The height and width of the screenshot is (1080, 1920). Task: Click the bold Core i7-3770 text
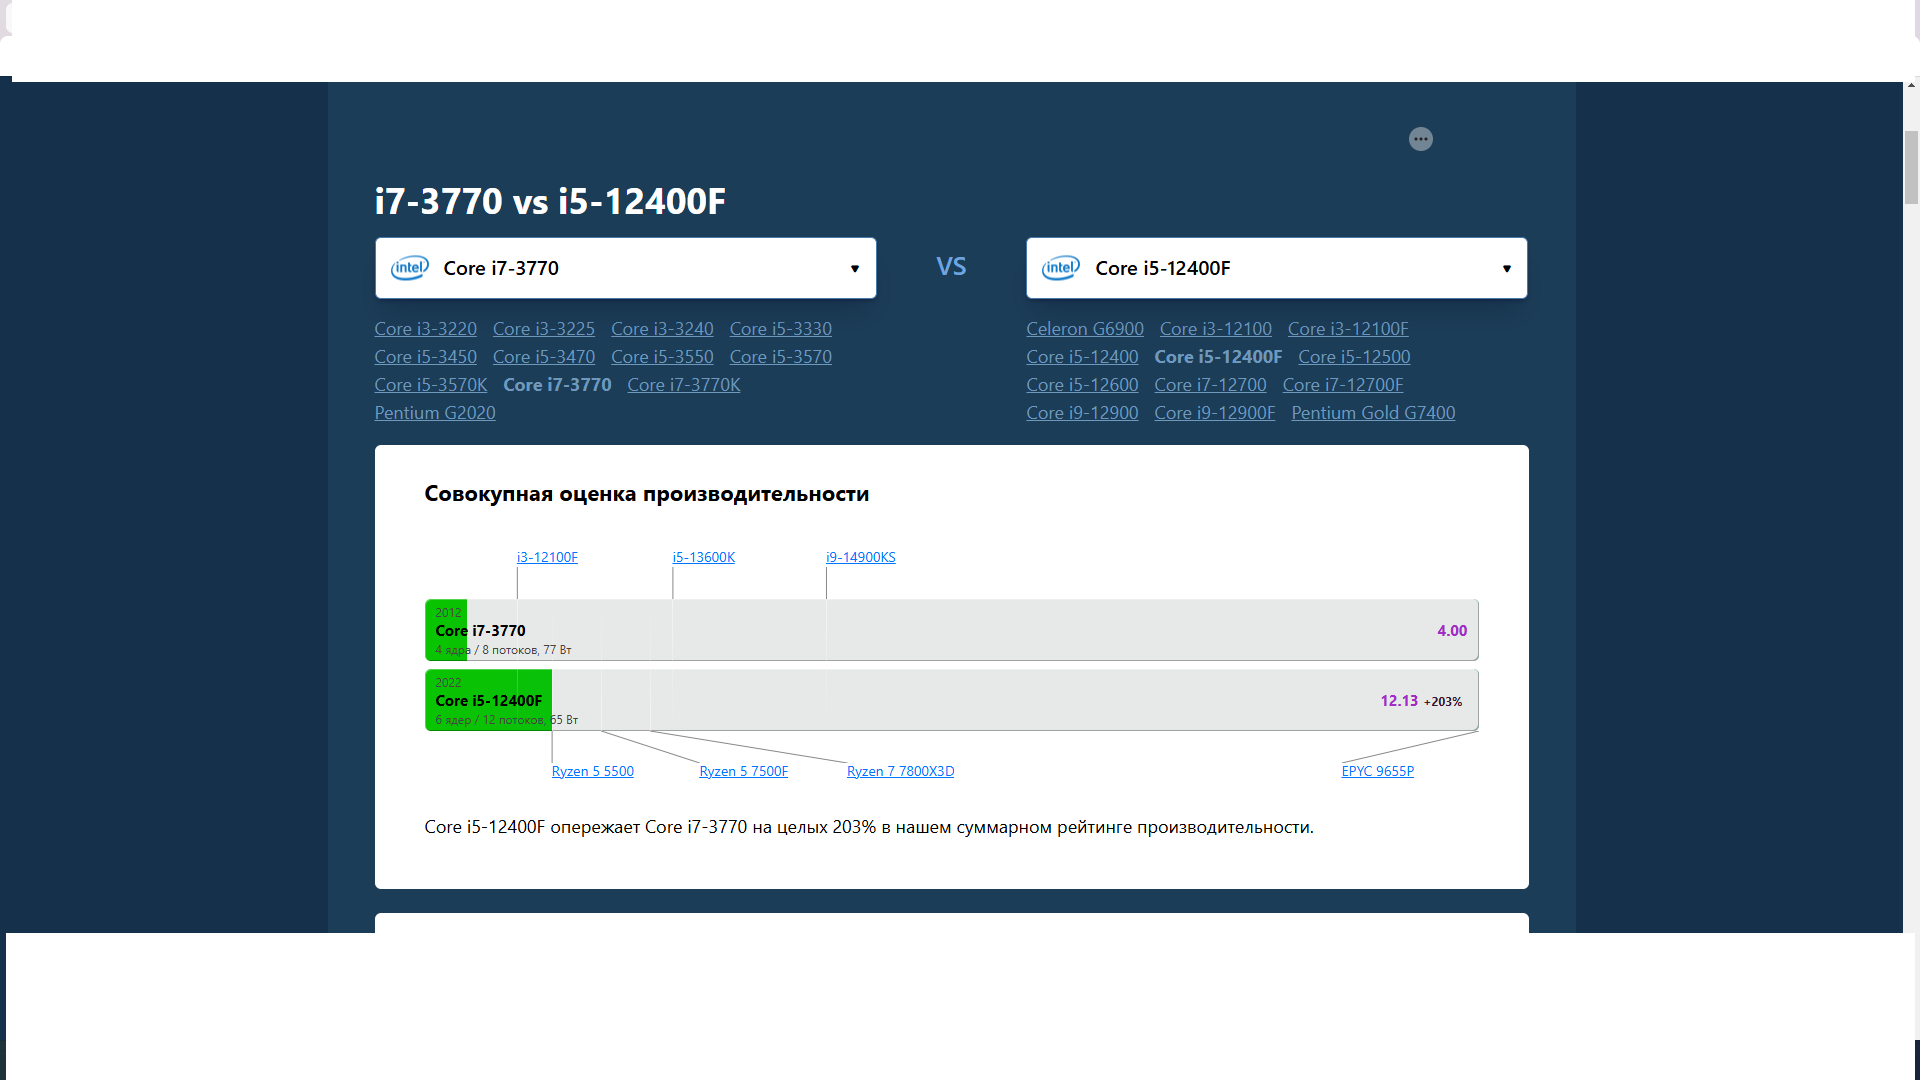pos(557,385)
